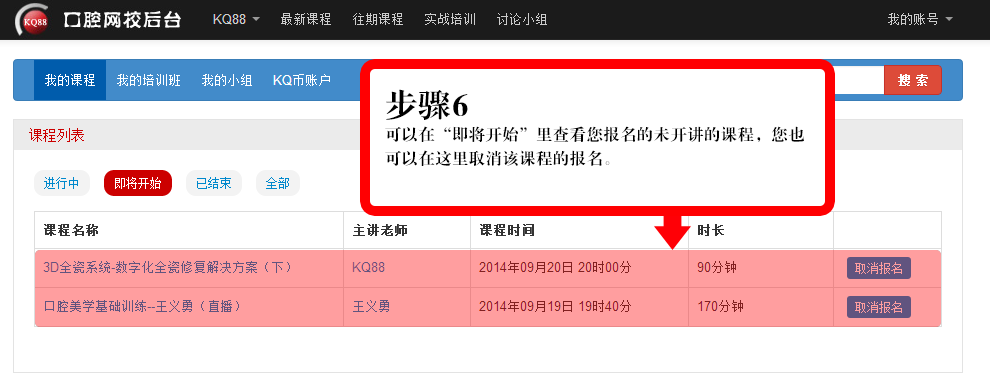Open the 最新课程 menu item
Screen dimensions: 990x386
(306, 20)
